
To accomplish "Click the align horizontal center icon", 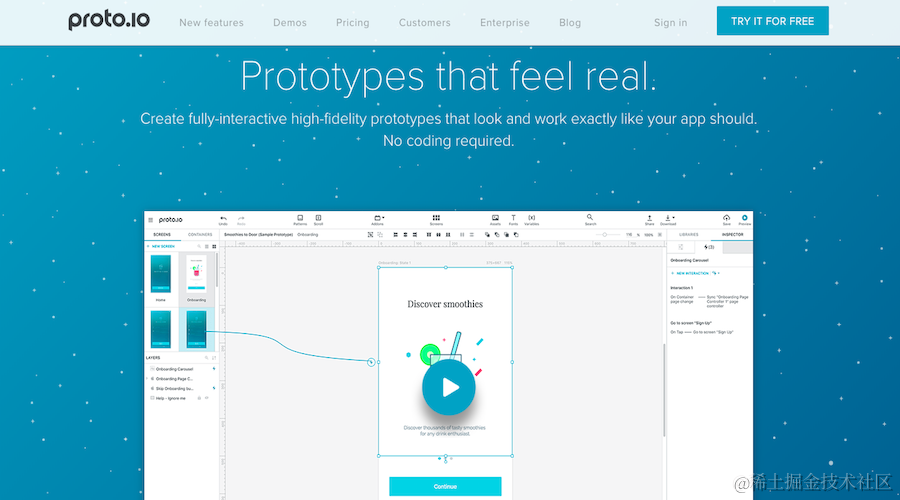I will pos(405,235).
